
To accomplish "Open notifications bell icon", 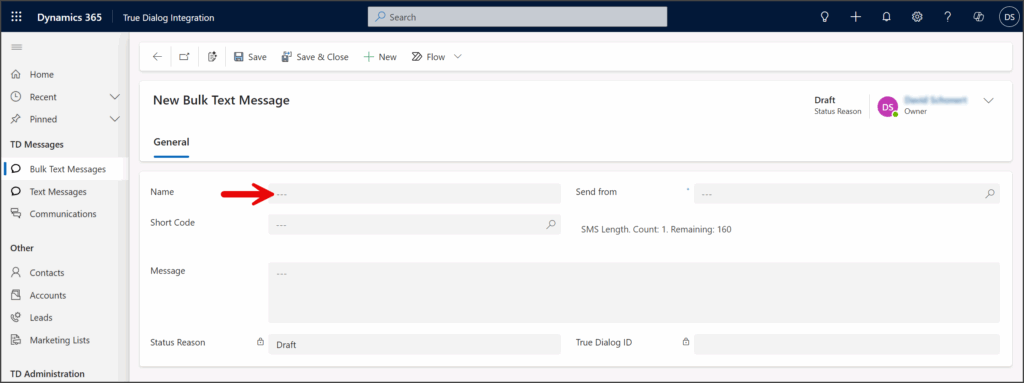I will [x=886, y=17].
